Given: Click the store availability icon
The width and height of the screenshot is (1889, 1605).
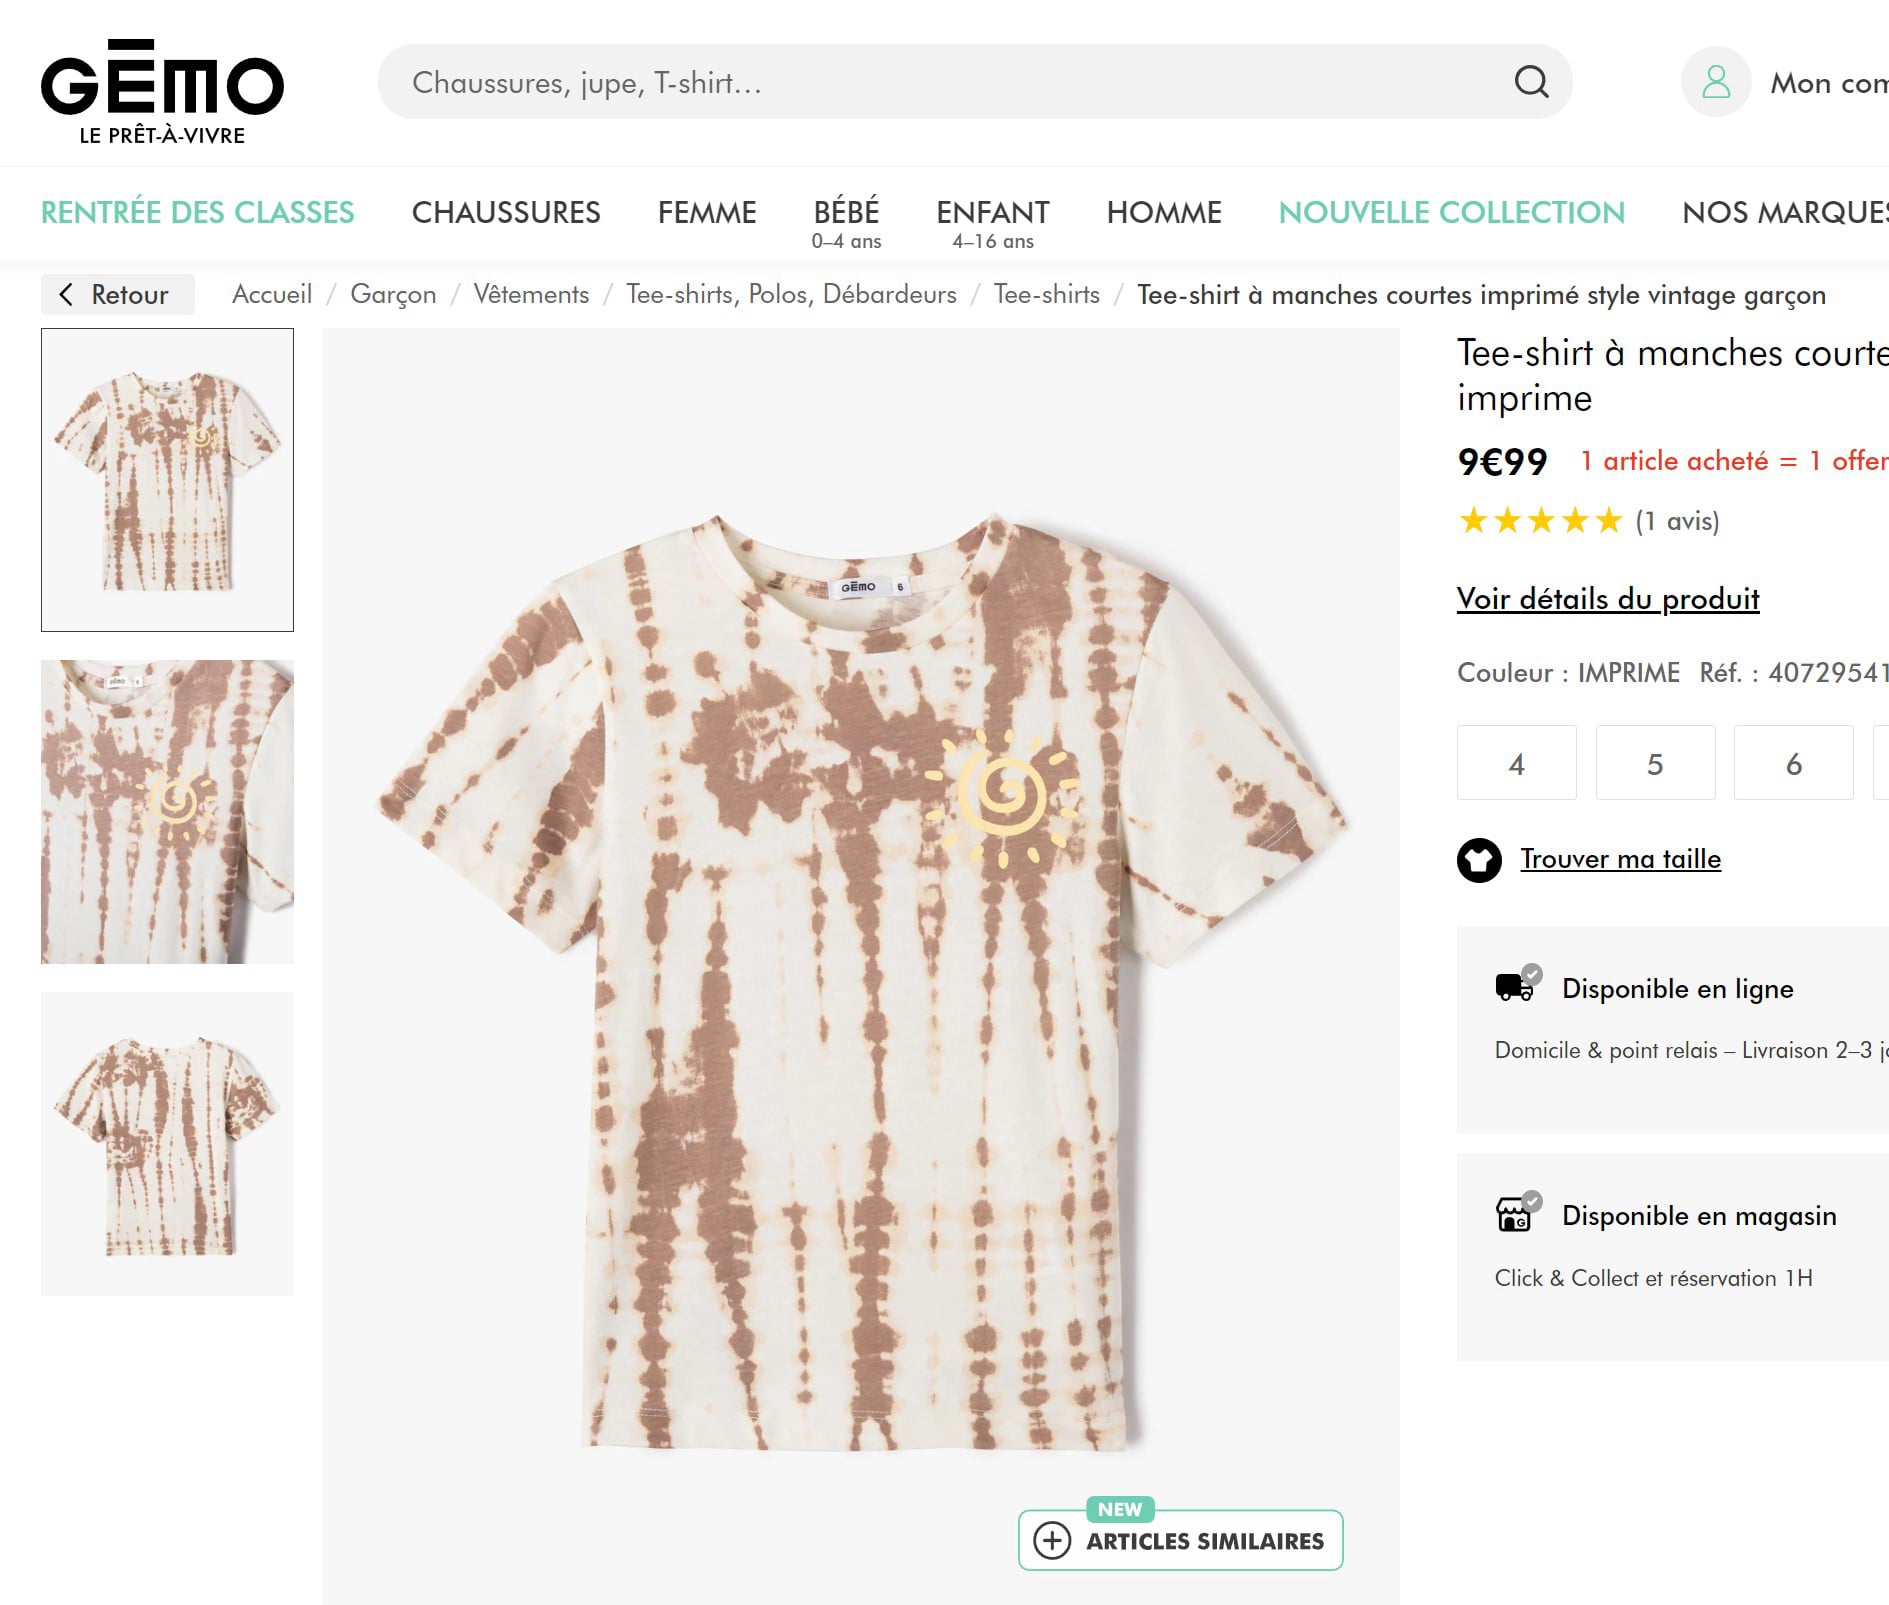Looking at the screenshot, I should tap(1515, 1215).
